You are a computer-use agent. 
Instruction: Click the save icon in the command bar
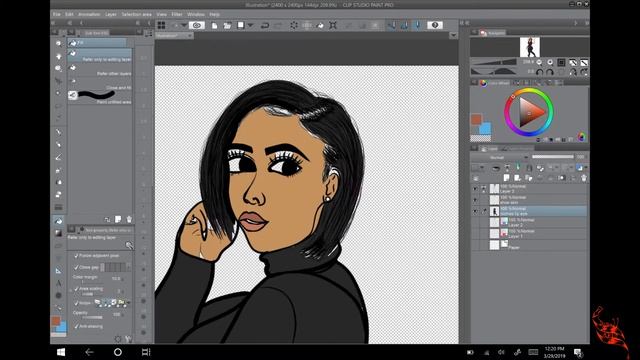point(241,25)
